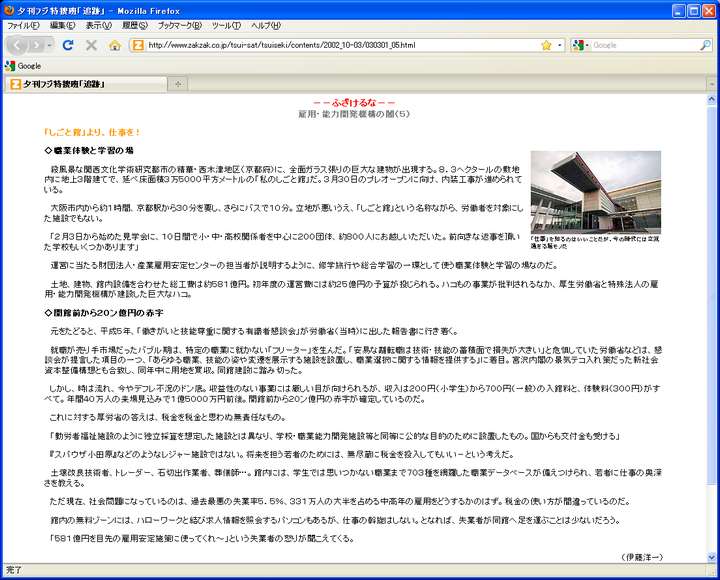Open the new tab plus button
This screenshot has height=580, width=720.
tap(178, 84)
